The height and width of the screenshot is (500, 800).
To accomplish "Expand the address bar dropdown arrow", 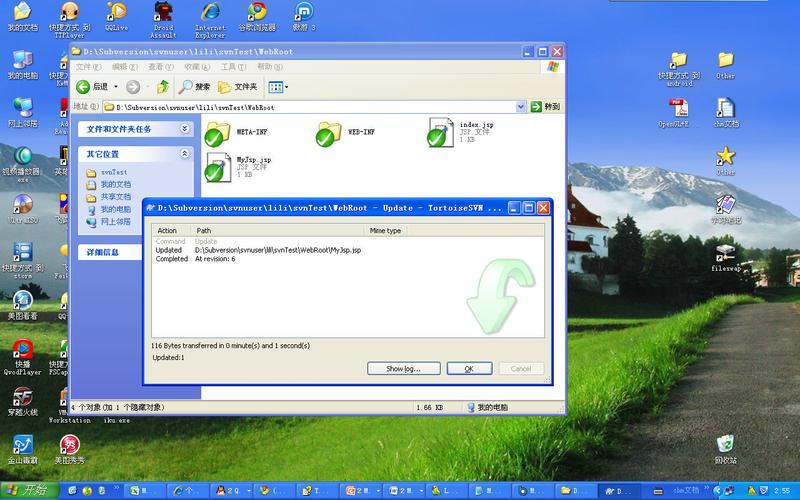I will pyautogui.click(x=521, y=106).
